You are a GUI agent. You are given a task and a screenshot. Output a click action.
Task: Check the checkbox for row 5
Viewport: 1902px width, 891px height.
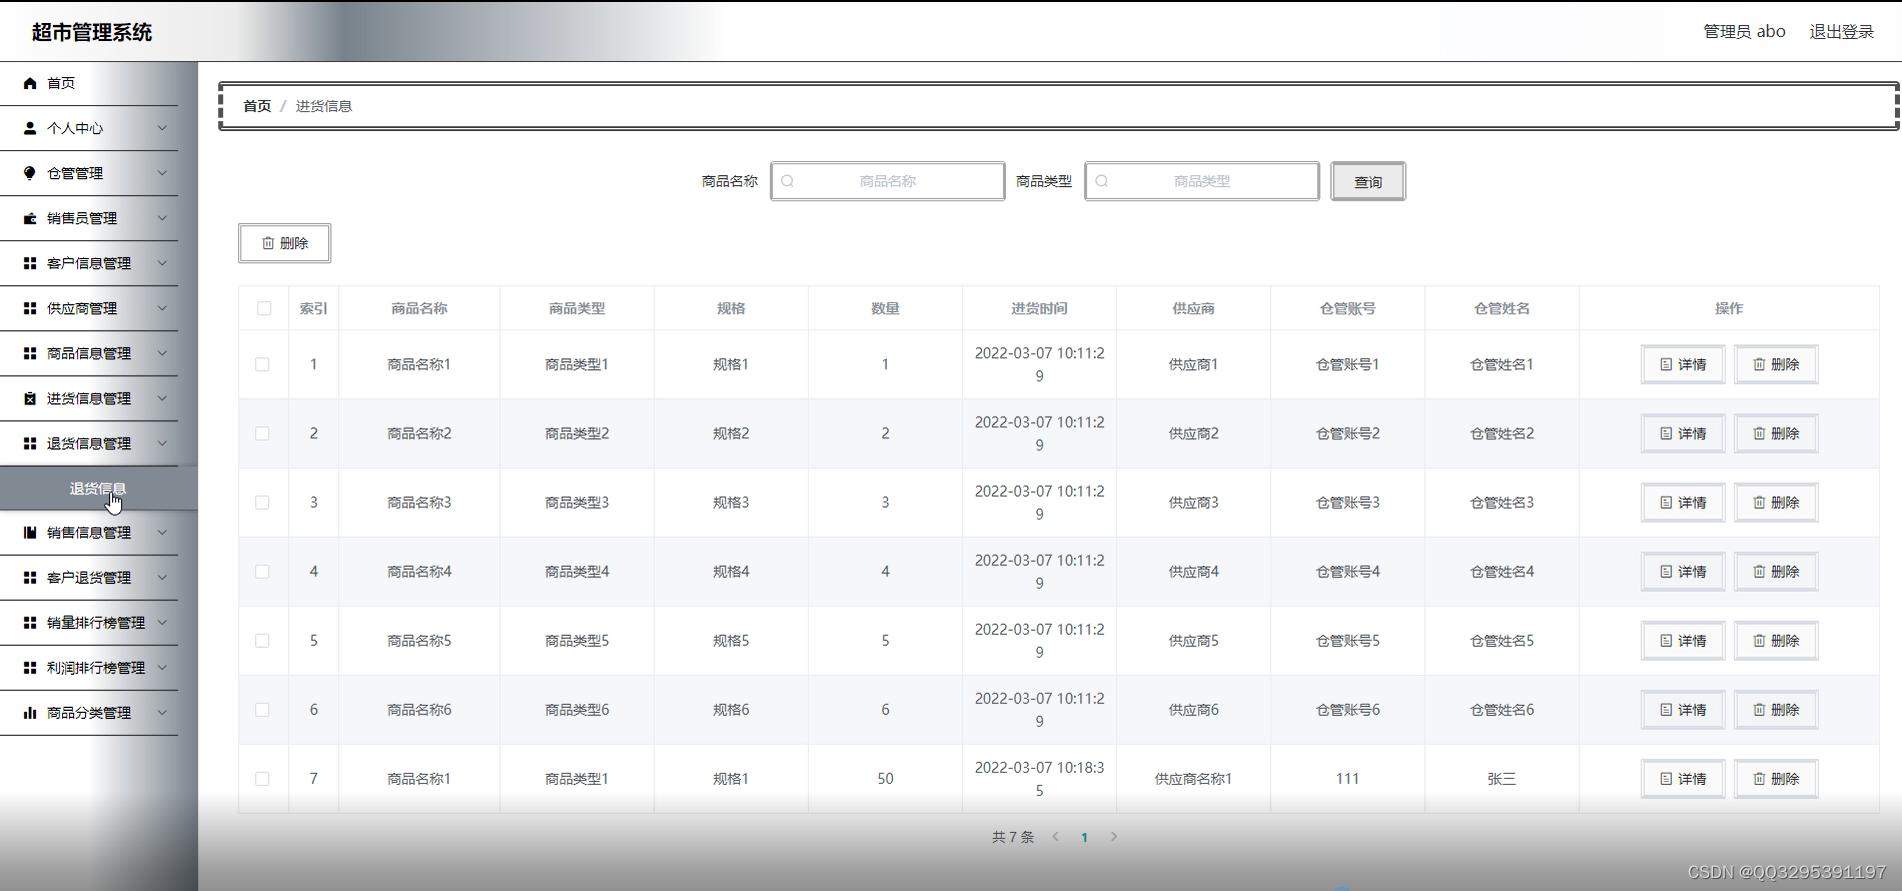pos(262,640)
